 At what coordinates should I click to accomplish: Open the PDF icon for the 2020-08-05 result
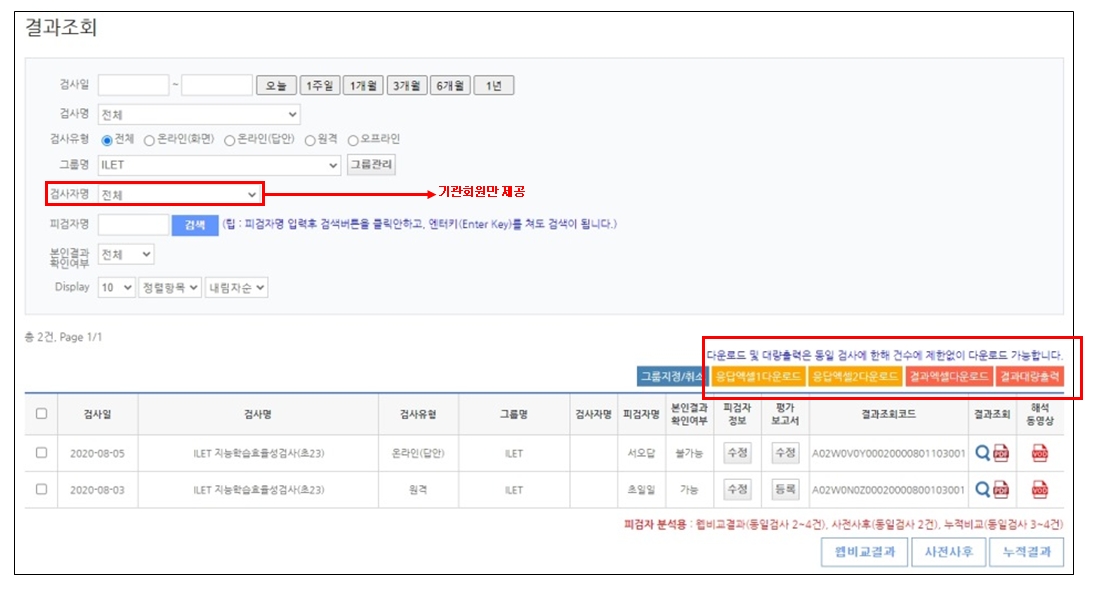(x=1001, y=453)
